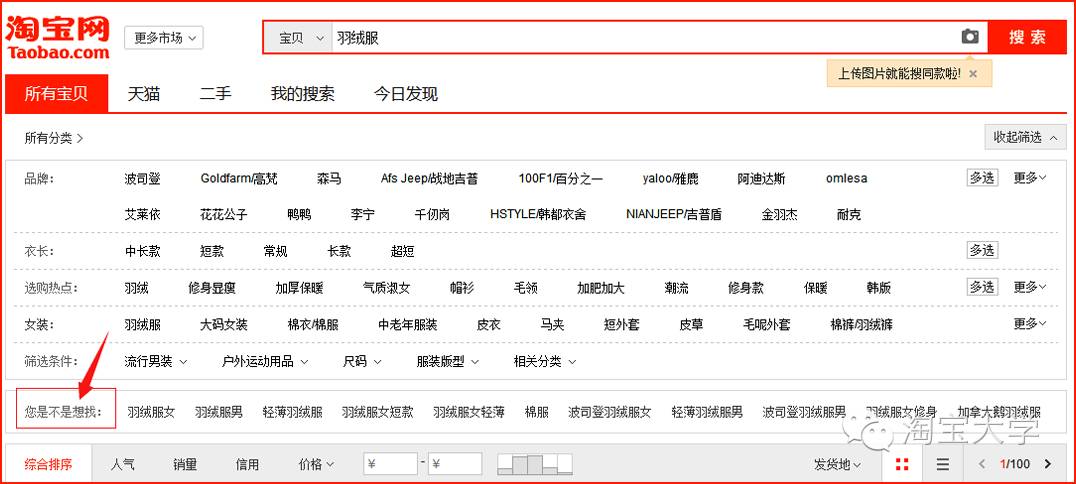Close the upload image tooltip
The image size is (1076, 484).
(x=972, y=73)
